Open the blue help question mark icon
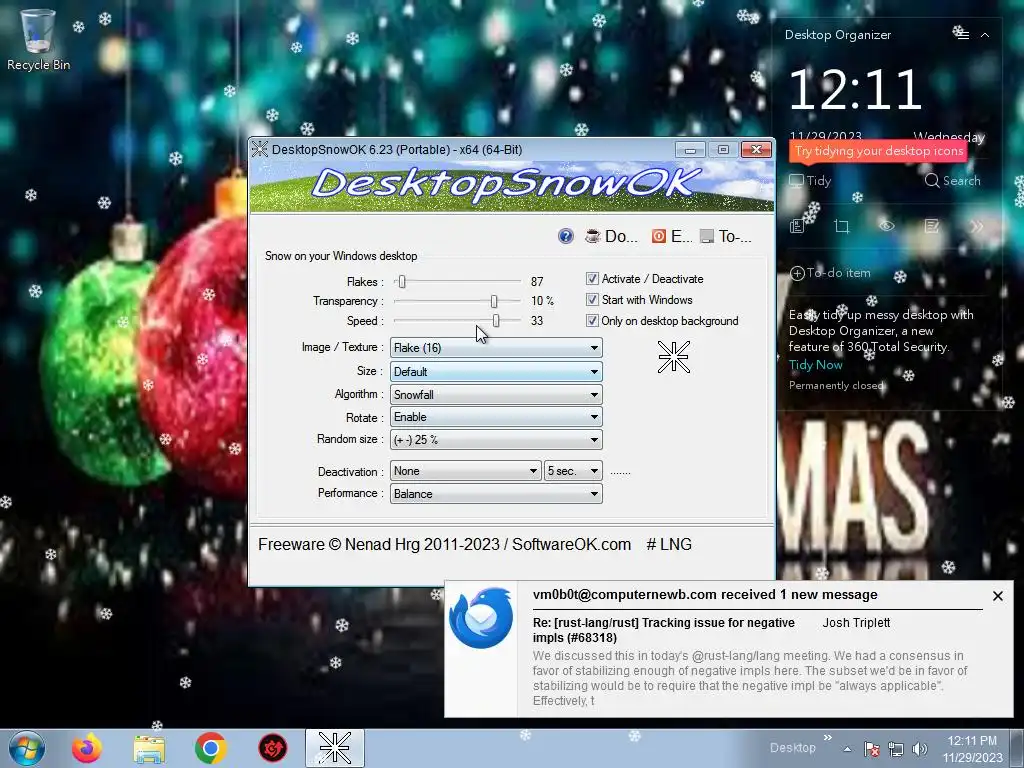The height and width of the screenshot is (768, 1024). 566,236
